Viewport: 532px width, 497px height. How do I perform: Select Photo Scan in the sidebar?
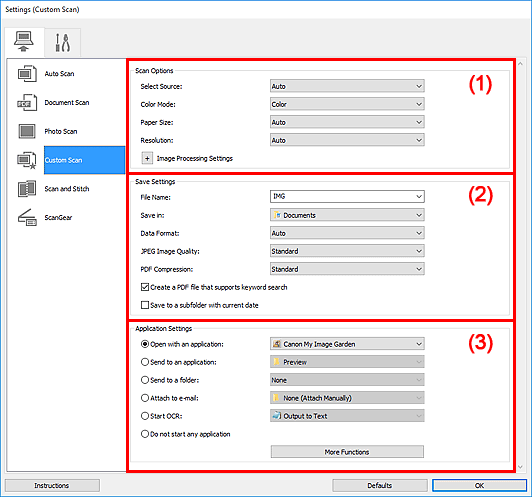tap(61, 131)
